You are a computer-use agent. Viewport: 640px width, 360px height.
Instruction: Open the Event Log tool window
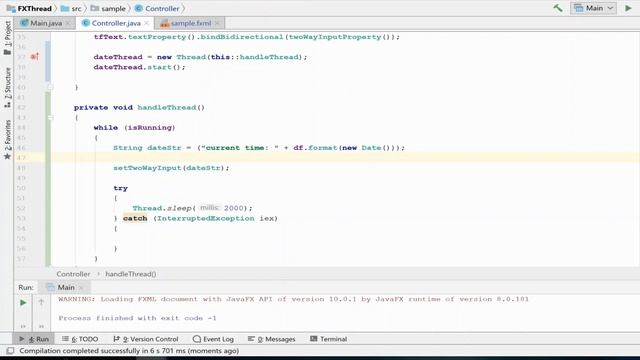coord(213,339)
